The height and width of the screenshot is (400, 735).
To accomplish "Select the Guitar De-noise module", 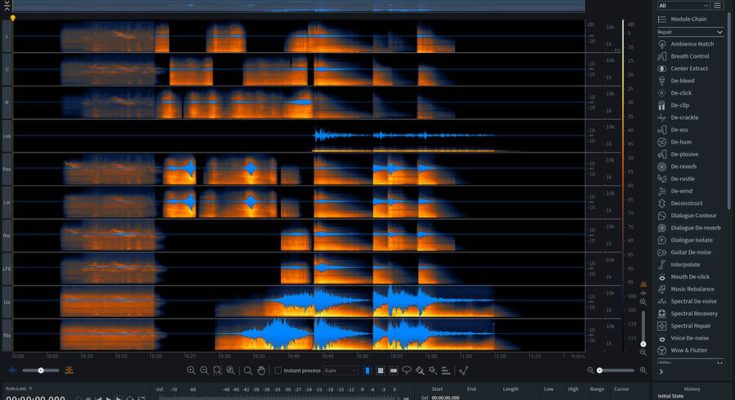I will click(x=692, y=252).
